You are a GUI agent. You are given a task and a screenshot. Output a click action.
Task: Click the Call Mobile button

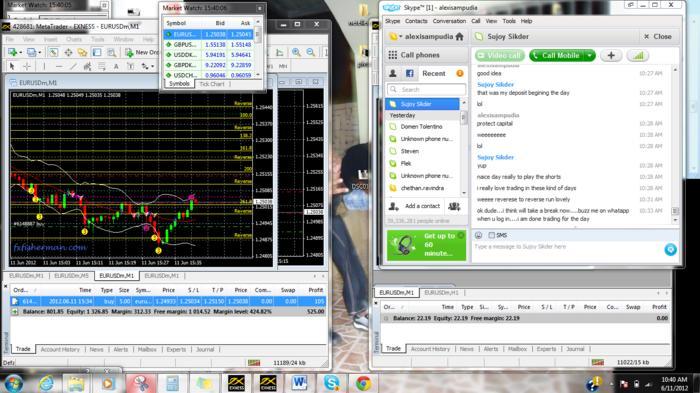pyautogui.click(x=557, y=55)
